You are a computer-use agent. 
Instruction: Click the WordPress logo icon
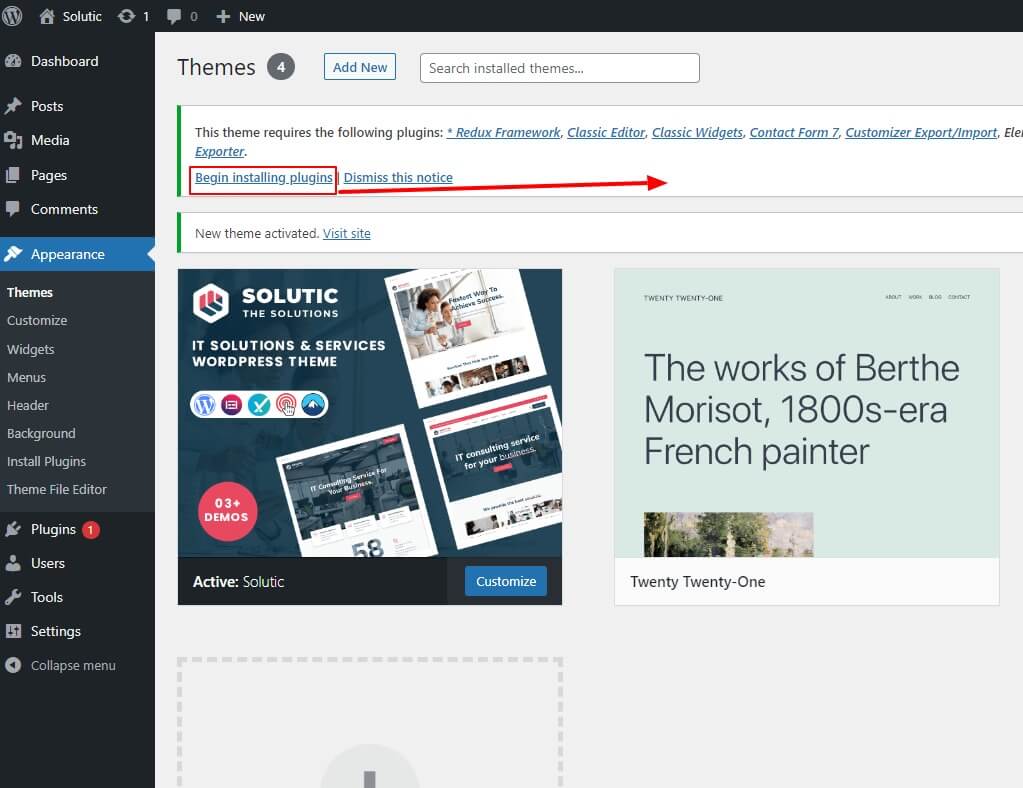pyautogui.click(x=12, y=16)
